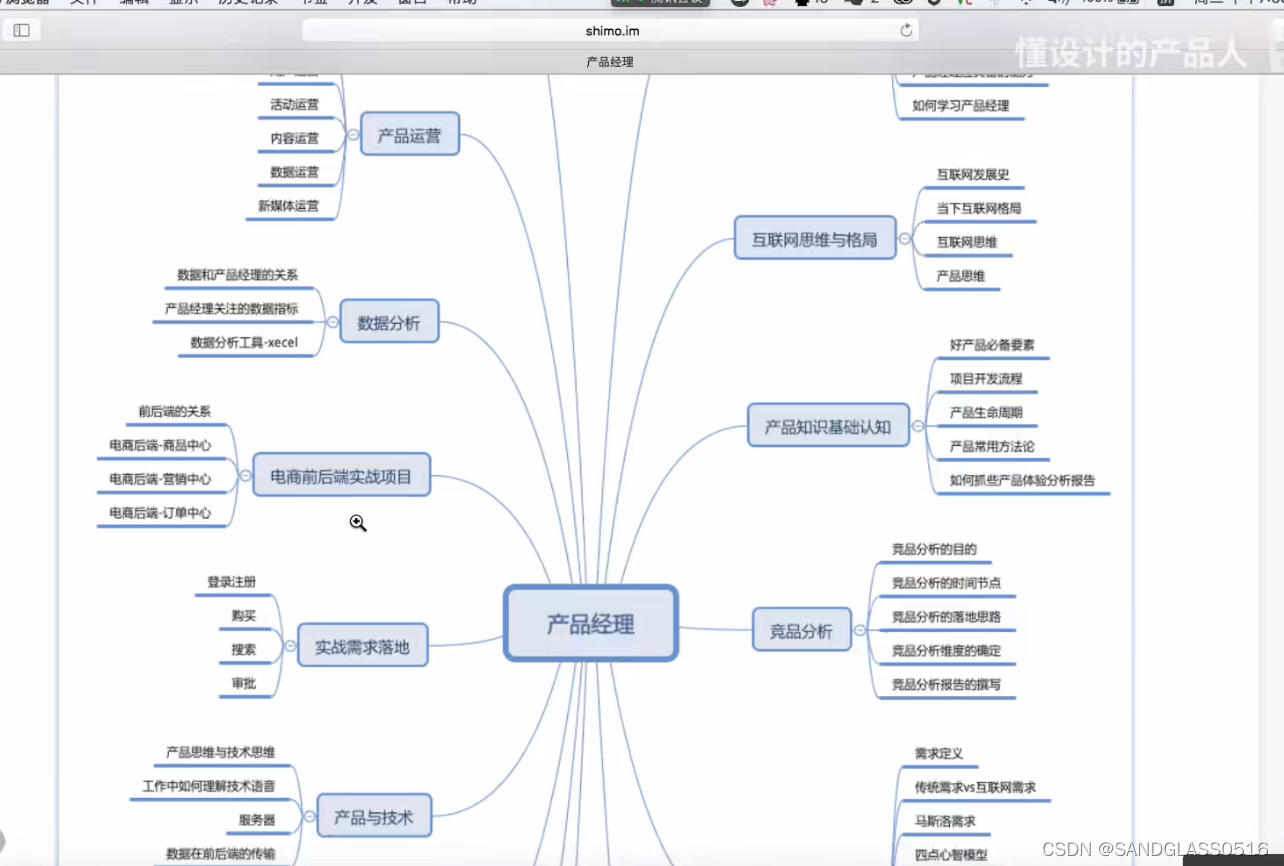The image size is (1284, 866).
Task: Collapse the 互联网思维与格局 branch circle
Action: pyautogui.click(x=904, y=240)
